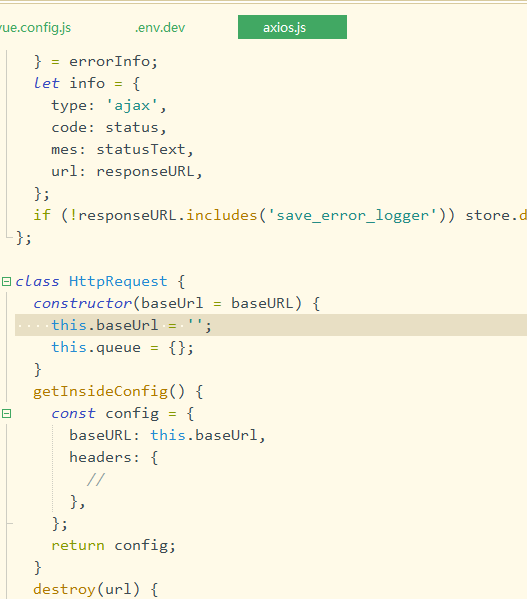
Task: Click the 'HttpRequest' class name
Action: 118,282
